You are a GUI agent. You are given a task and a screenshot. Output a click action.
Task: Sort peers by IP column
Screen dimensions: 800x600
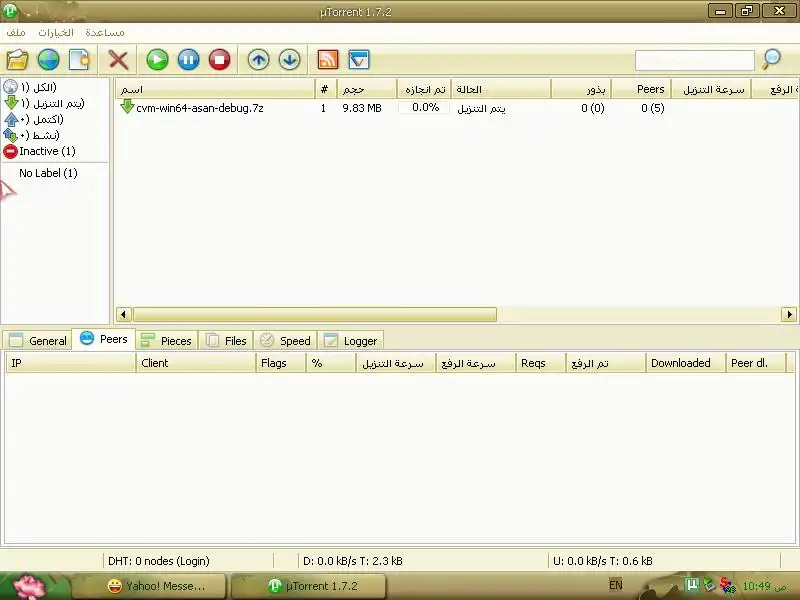(x=70, y=363)
